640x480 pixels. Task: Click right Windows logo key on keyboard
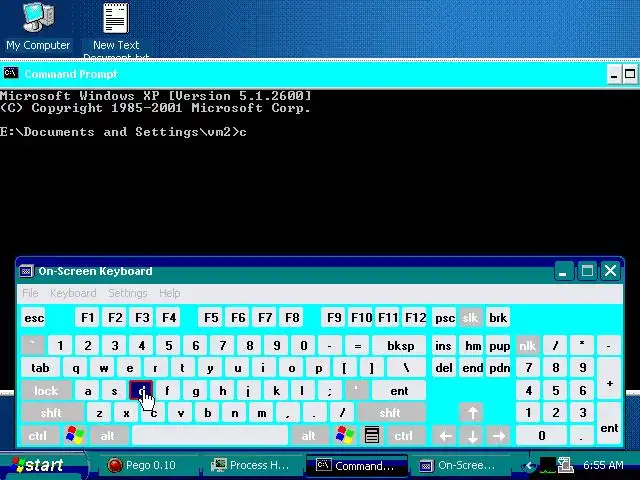pyautogui.click(x=345, y=435)
